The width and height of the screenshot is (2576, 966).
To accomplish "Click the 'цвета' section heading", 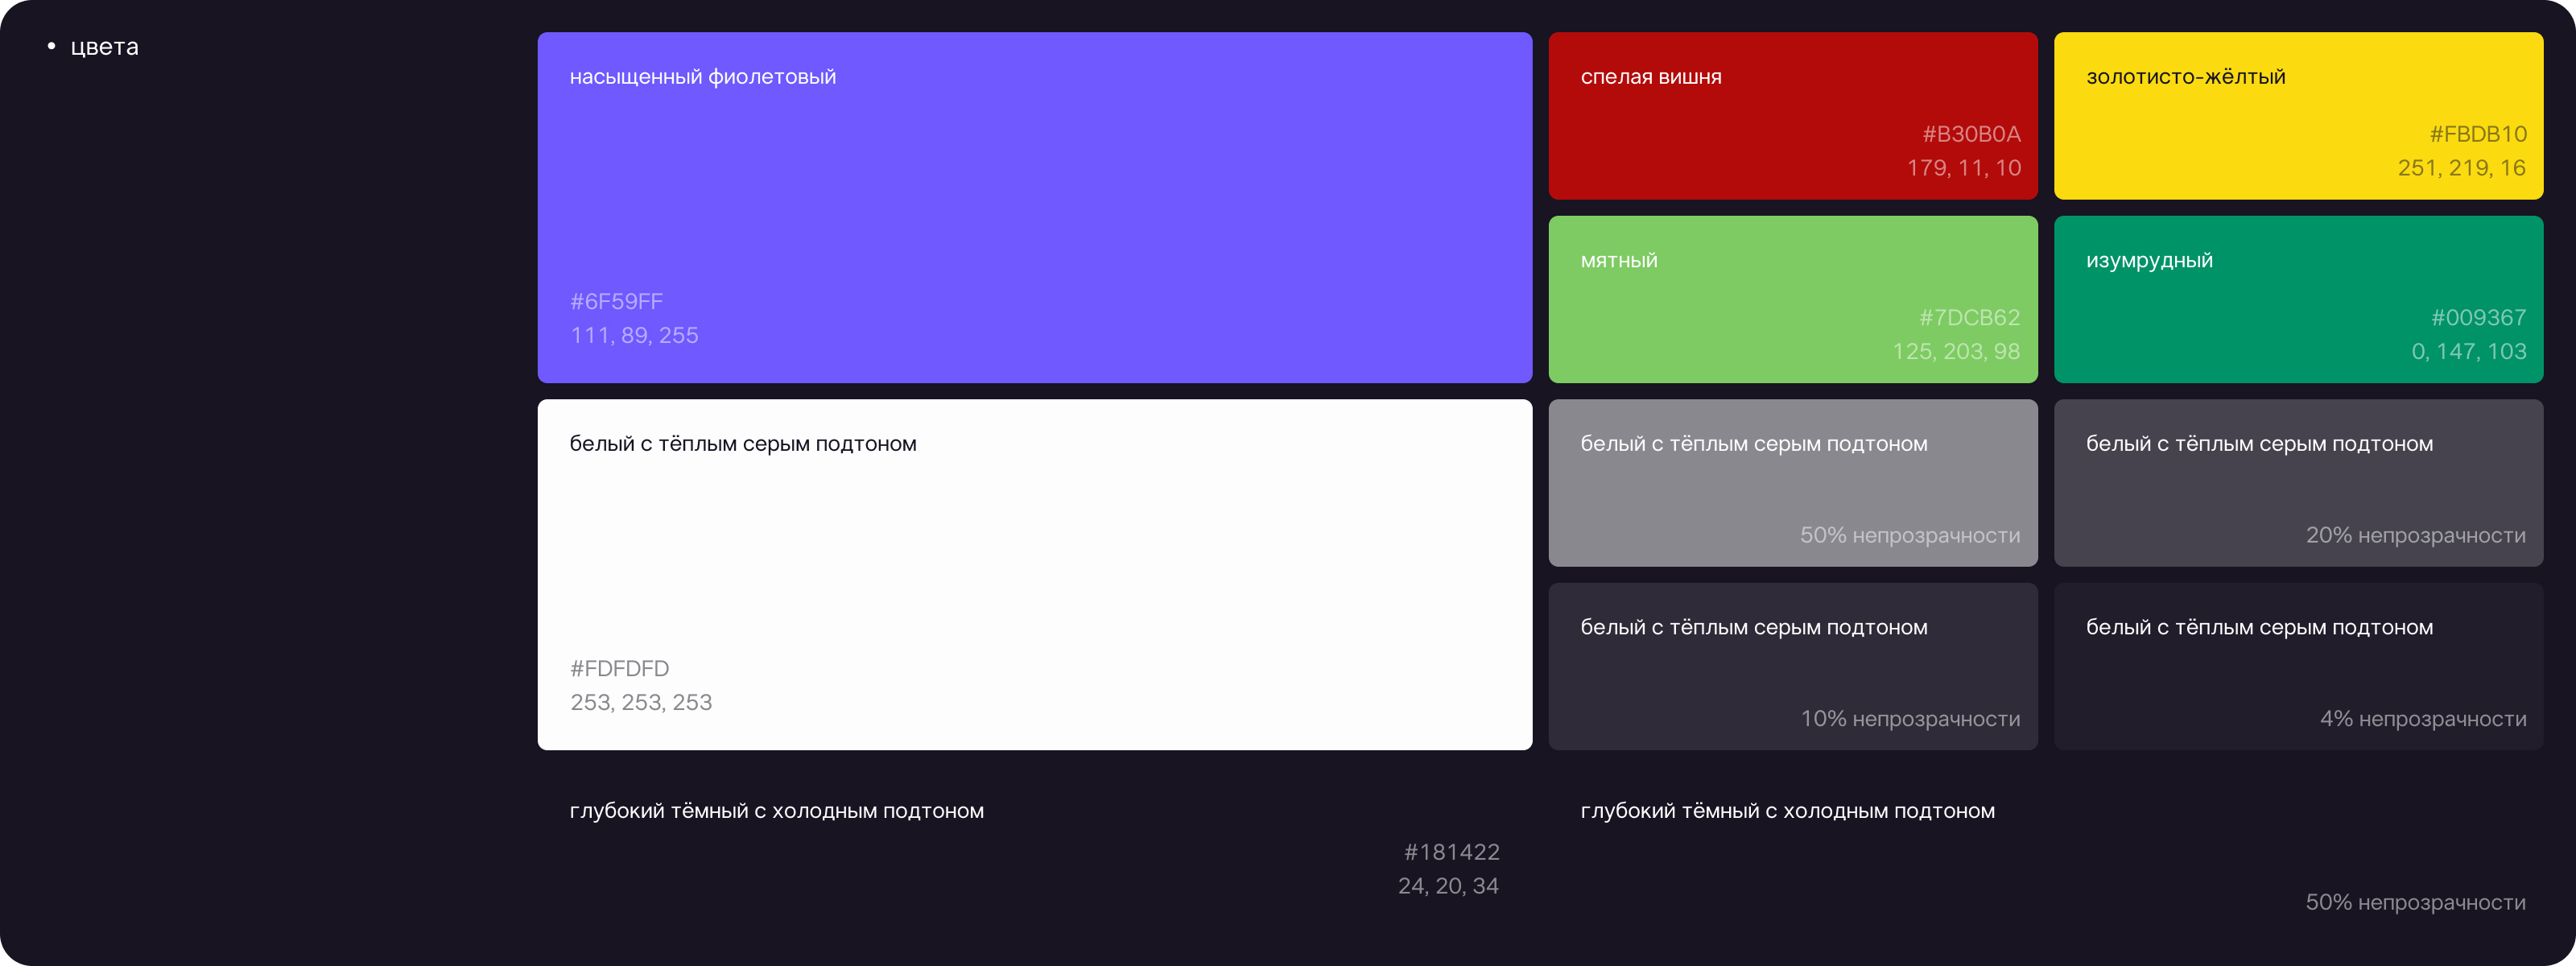I will click(x=104, y=47).
